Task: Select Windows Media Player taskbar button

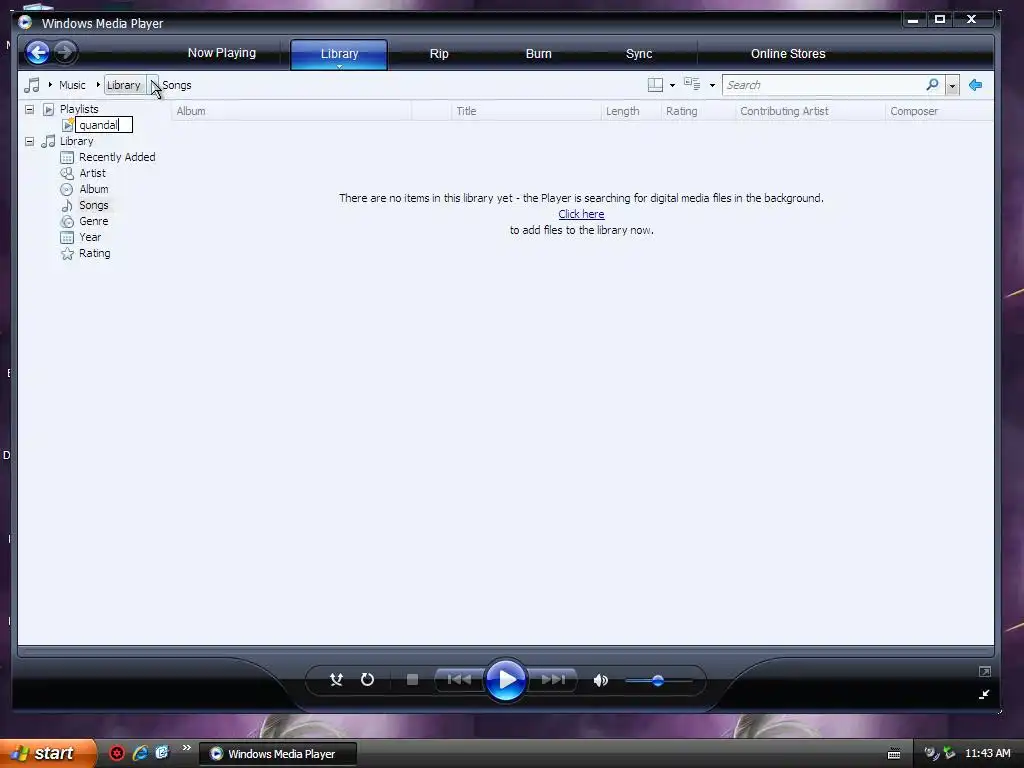Action: click(x=278, y=754)
